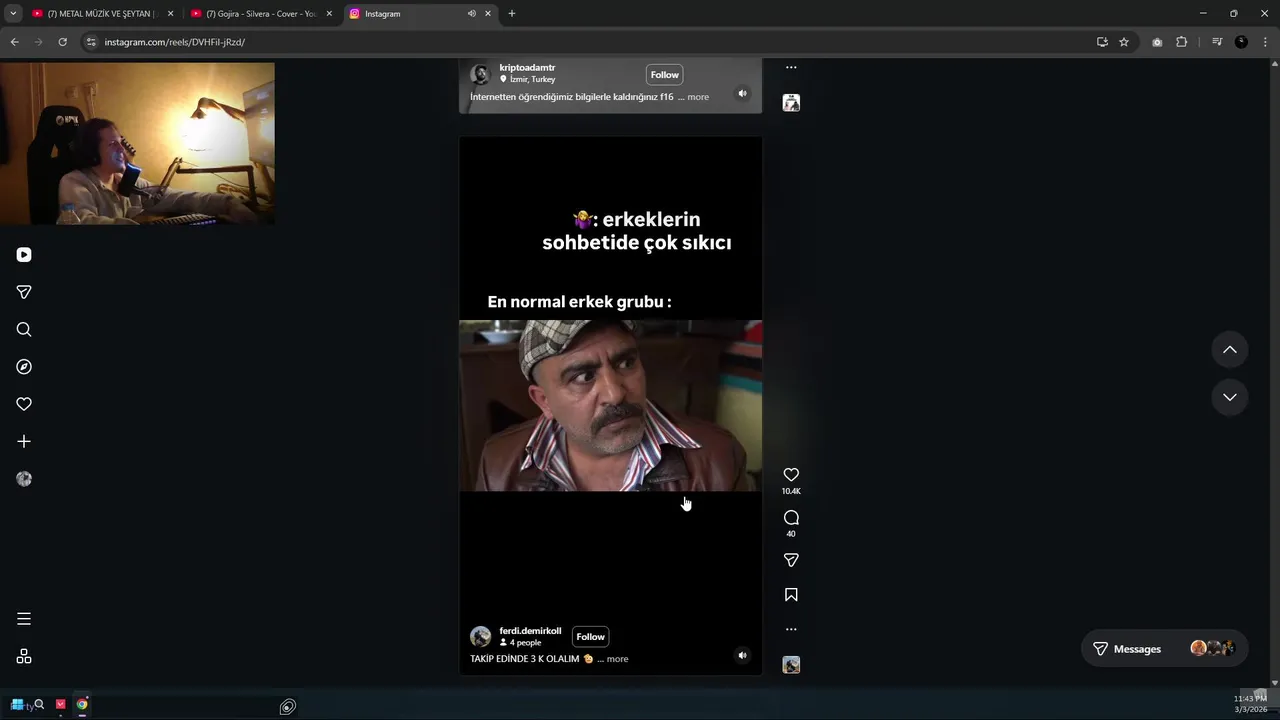
Task: Expand the ferdi.demirkoll caption with more
Action: [617, 659]
